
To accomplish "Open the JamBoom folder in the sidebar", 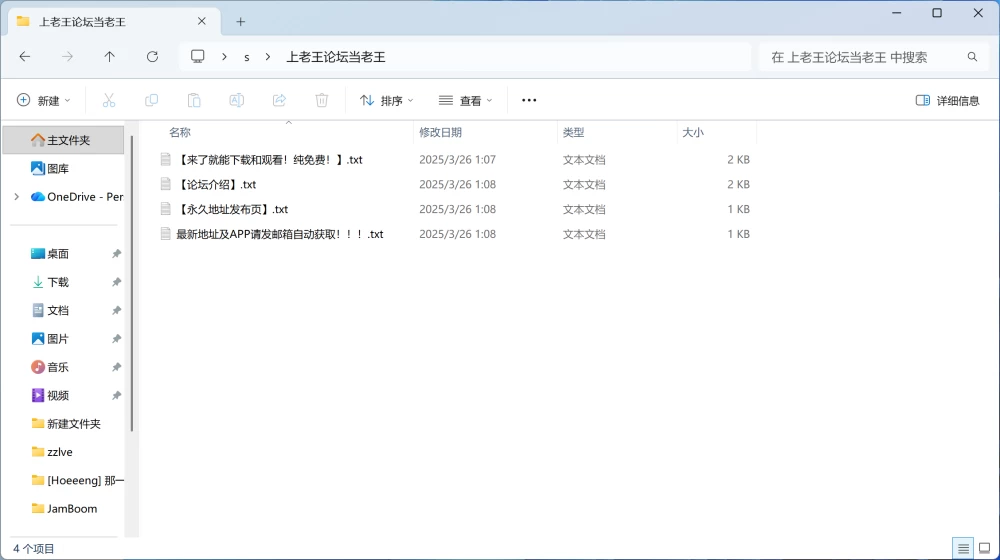I will (64, 508).
